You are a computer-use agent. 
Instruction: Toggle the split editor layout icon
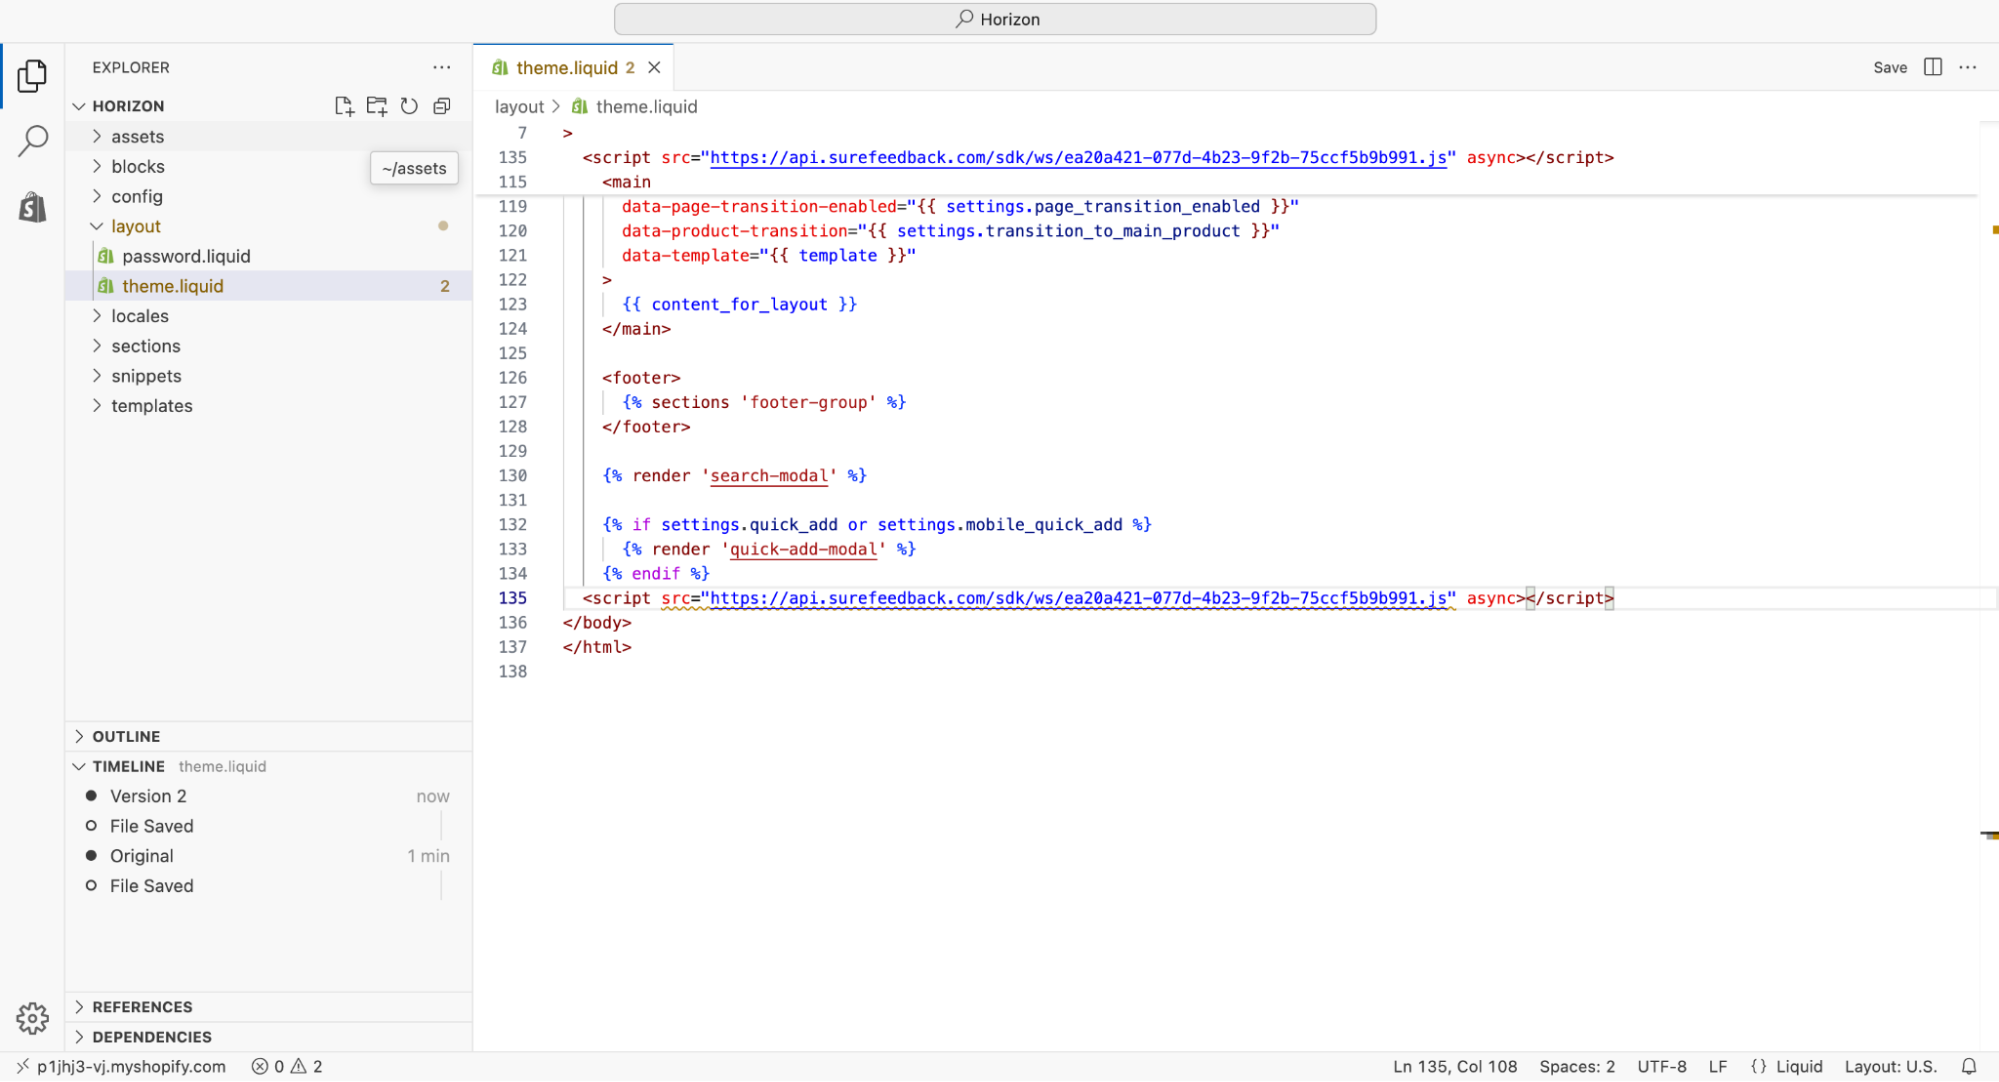click(x=1932, y=67)
